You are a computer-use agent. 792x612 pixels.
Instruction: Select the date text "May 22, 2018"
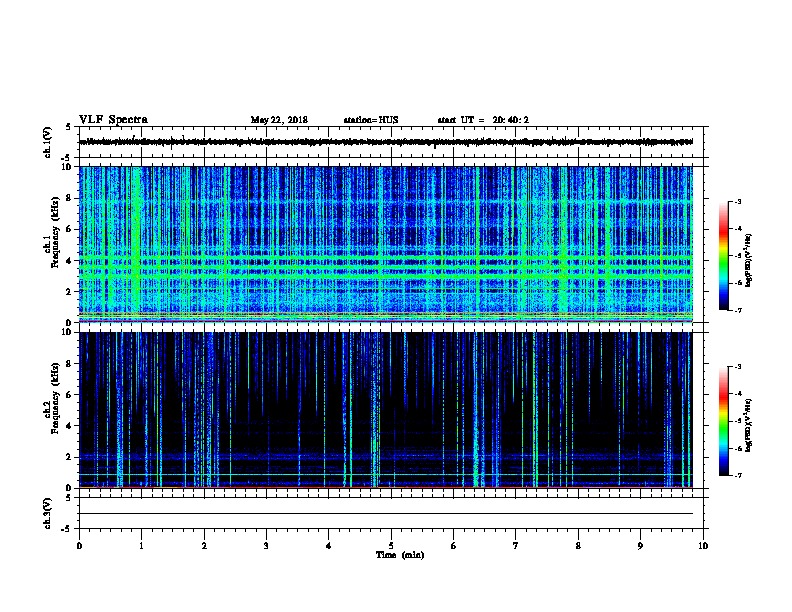tap(279, 120)
